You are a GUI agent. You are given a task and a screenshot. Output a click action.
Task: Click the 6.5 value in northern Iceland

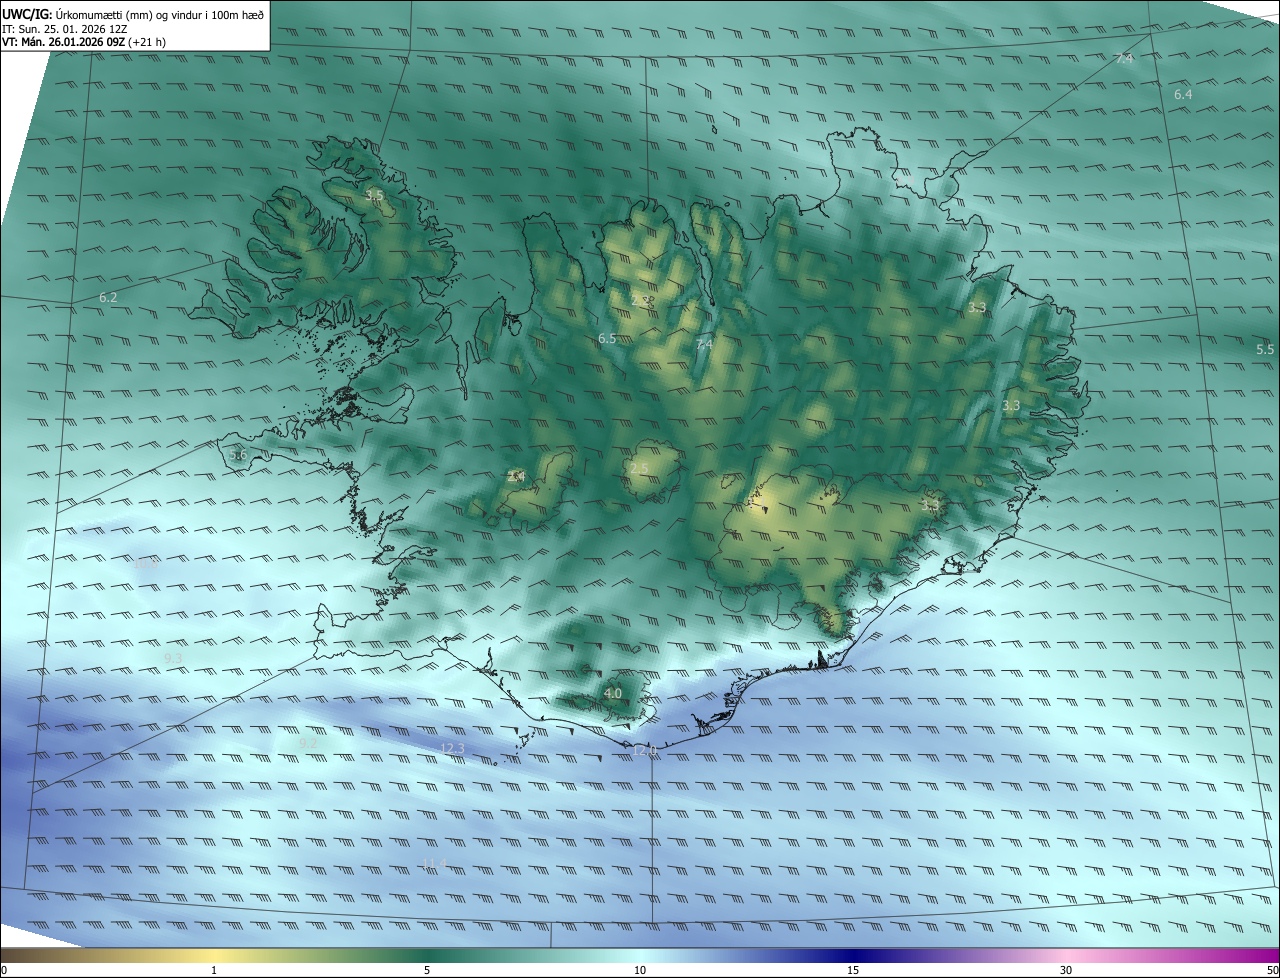(607, 339)
